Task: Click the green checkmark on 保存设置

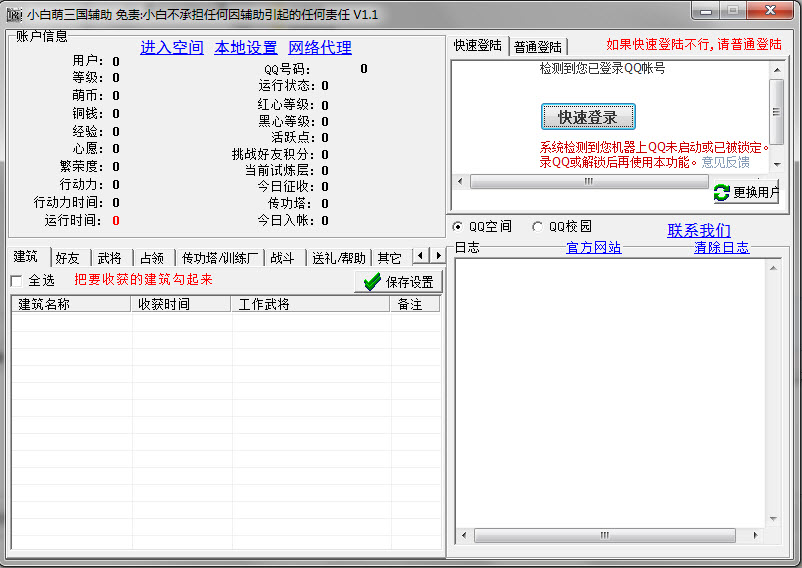Action: (372, 282)
